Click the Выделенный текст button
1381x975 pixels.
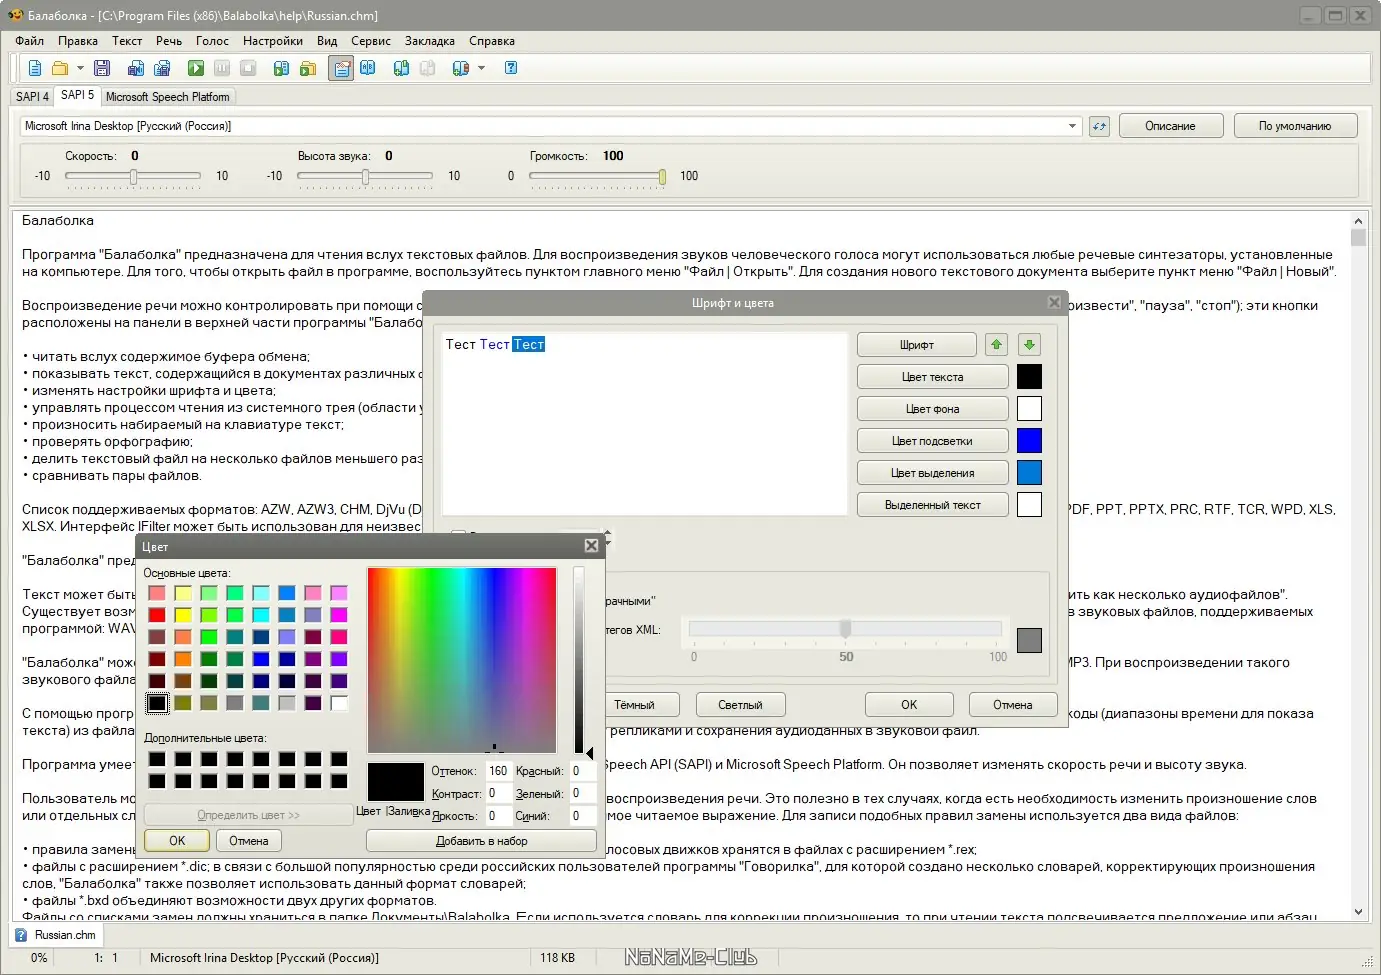click(x=933, y=505)
